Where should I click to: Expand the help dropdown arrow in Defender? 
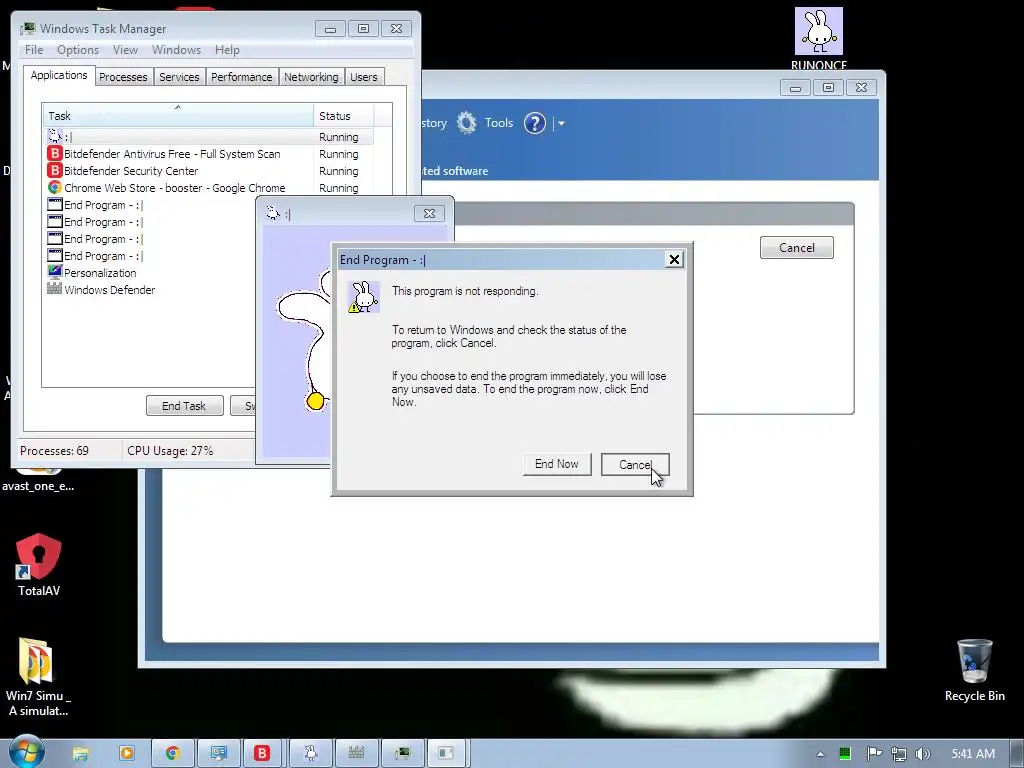point(561,123)
